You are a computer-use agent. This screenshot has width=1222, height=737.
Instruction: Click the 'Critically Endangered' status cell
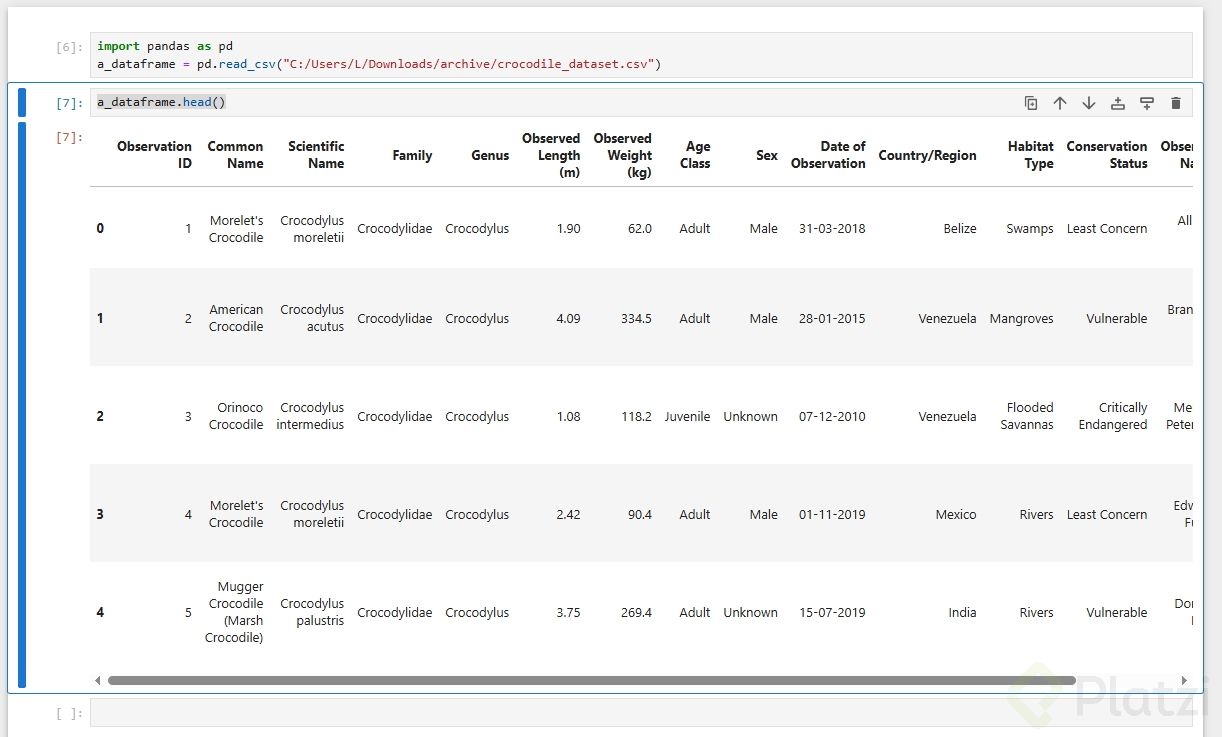[1113, 416]
